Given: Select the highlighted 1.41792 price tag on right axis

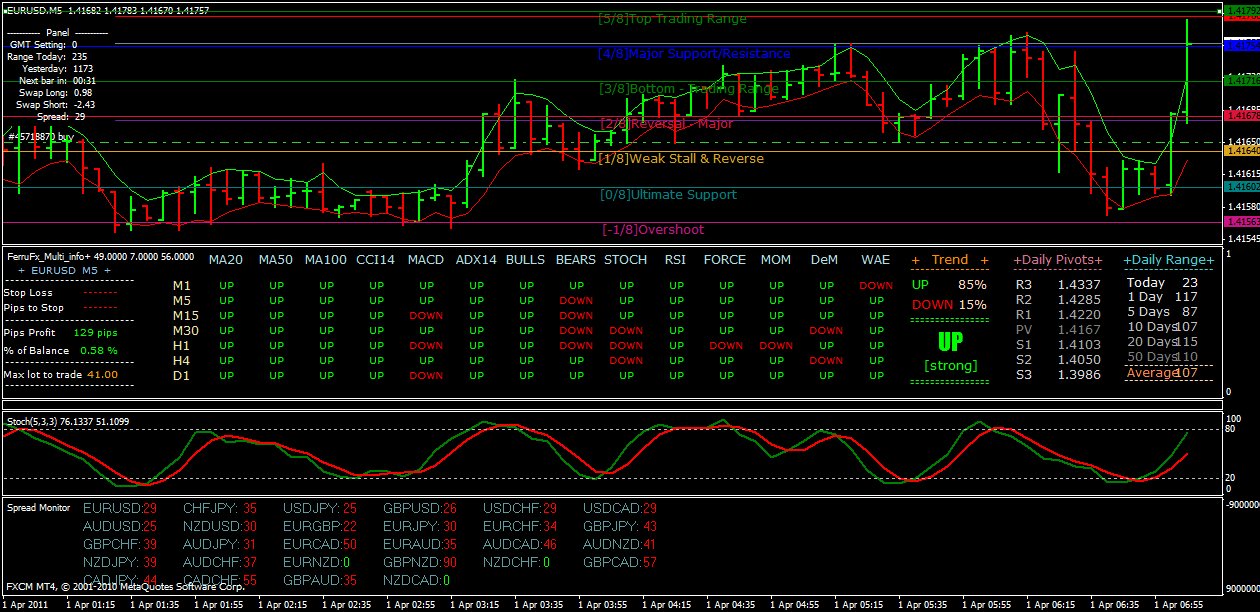Looking at the screenshot, I should click(x=1241, y=9).
